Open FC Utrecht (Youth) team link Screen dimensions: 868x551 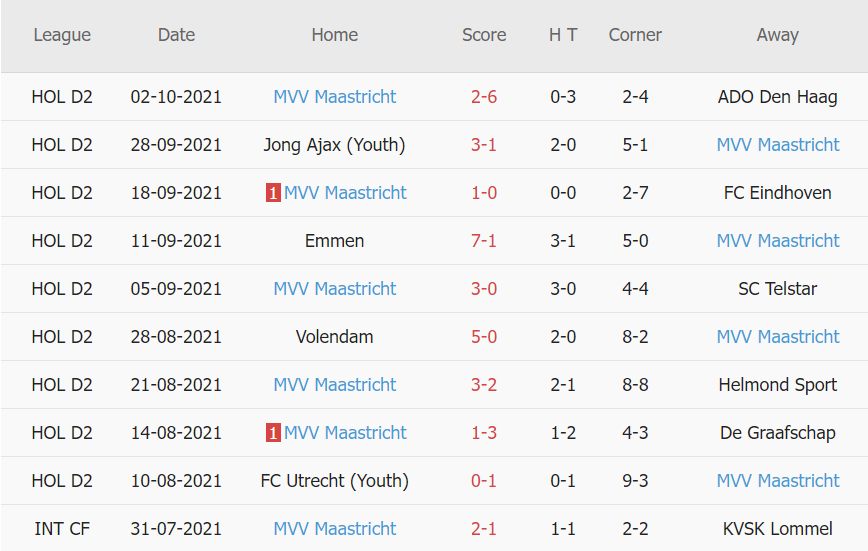coord(335,481)
